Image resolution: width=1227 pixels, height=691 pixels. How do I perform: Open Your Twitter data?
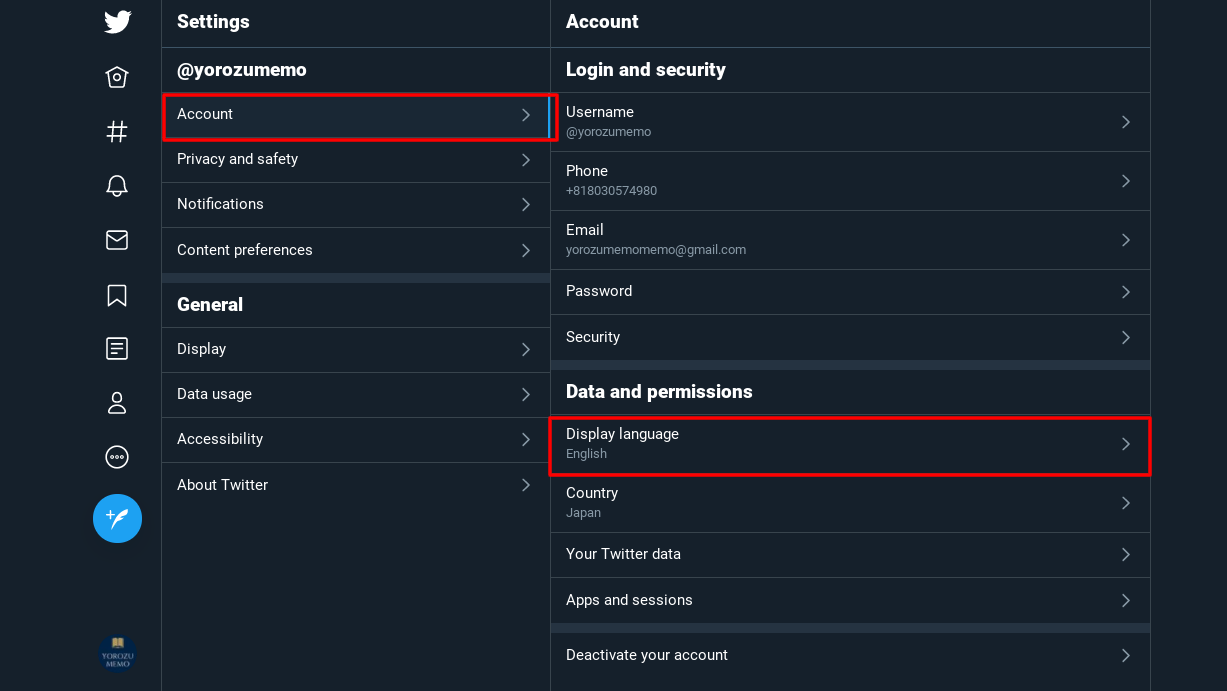coord(850,555)
